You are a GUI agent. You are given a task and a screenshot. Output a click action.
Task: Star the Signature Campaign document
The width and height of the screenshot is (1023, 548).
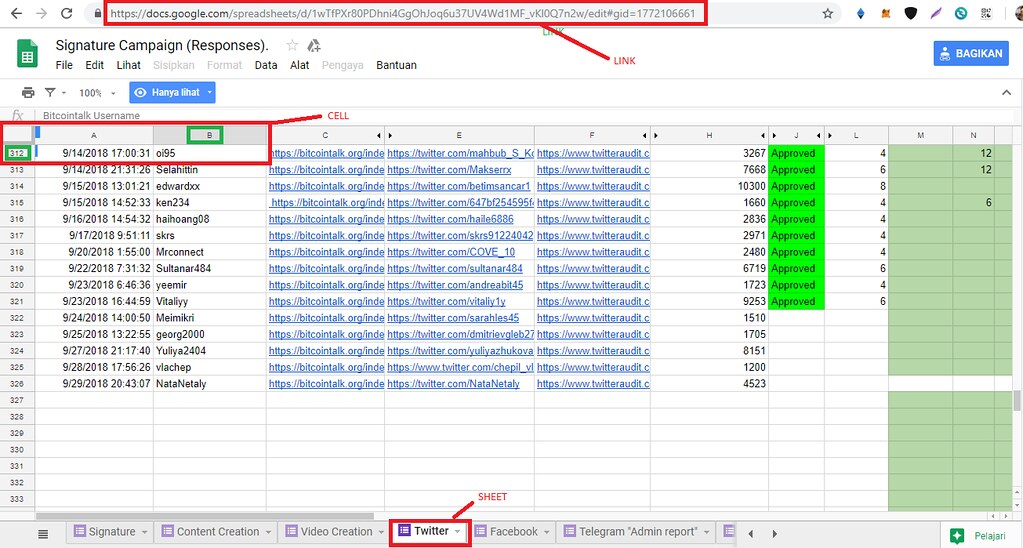pos(292,45)
